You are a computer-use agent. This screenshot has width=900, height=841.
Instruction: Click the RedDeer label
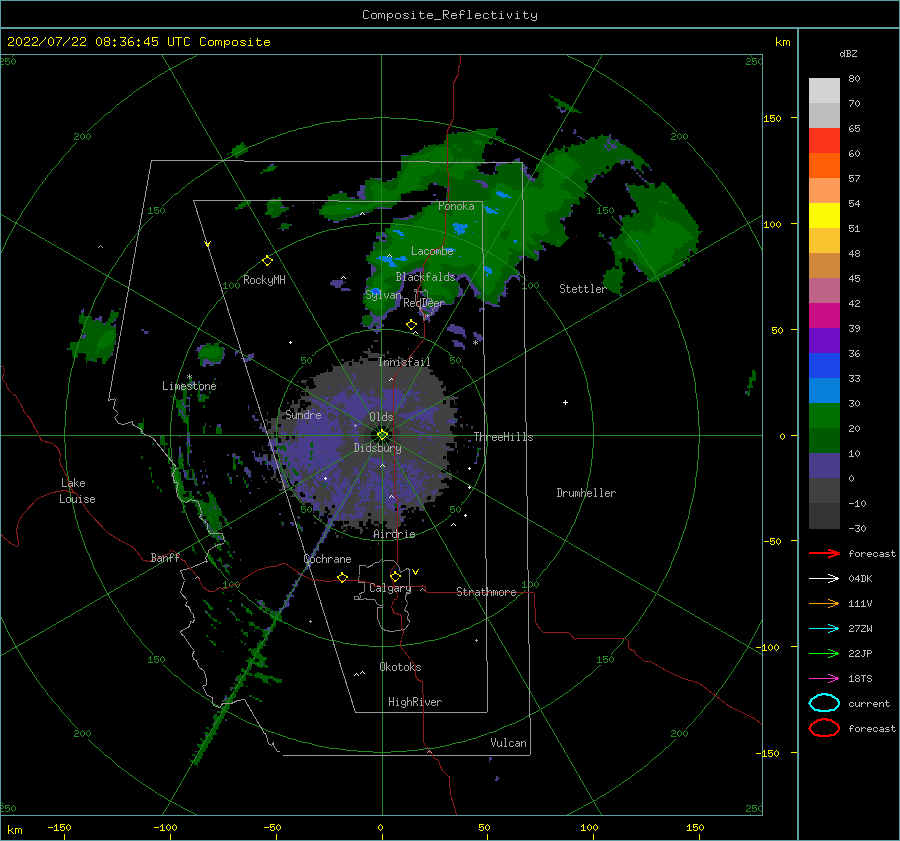pos(424,303)
